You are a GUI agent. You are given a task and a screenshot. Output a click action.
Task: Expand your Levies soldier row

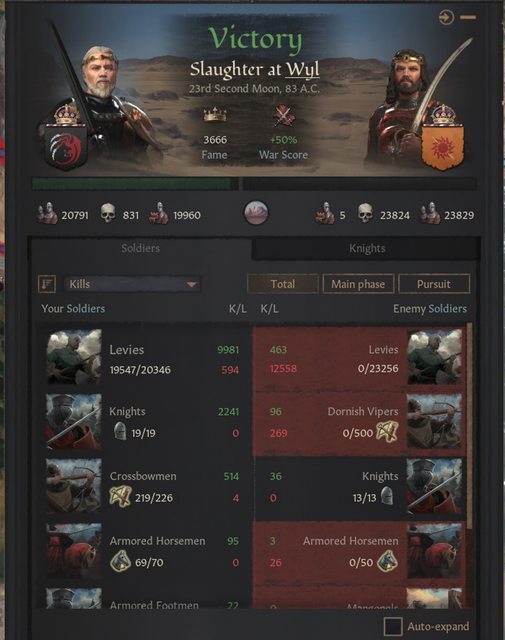click(145, 358)
